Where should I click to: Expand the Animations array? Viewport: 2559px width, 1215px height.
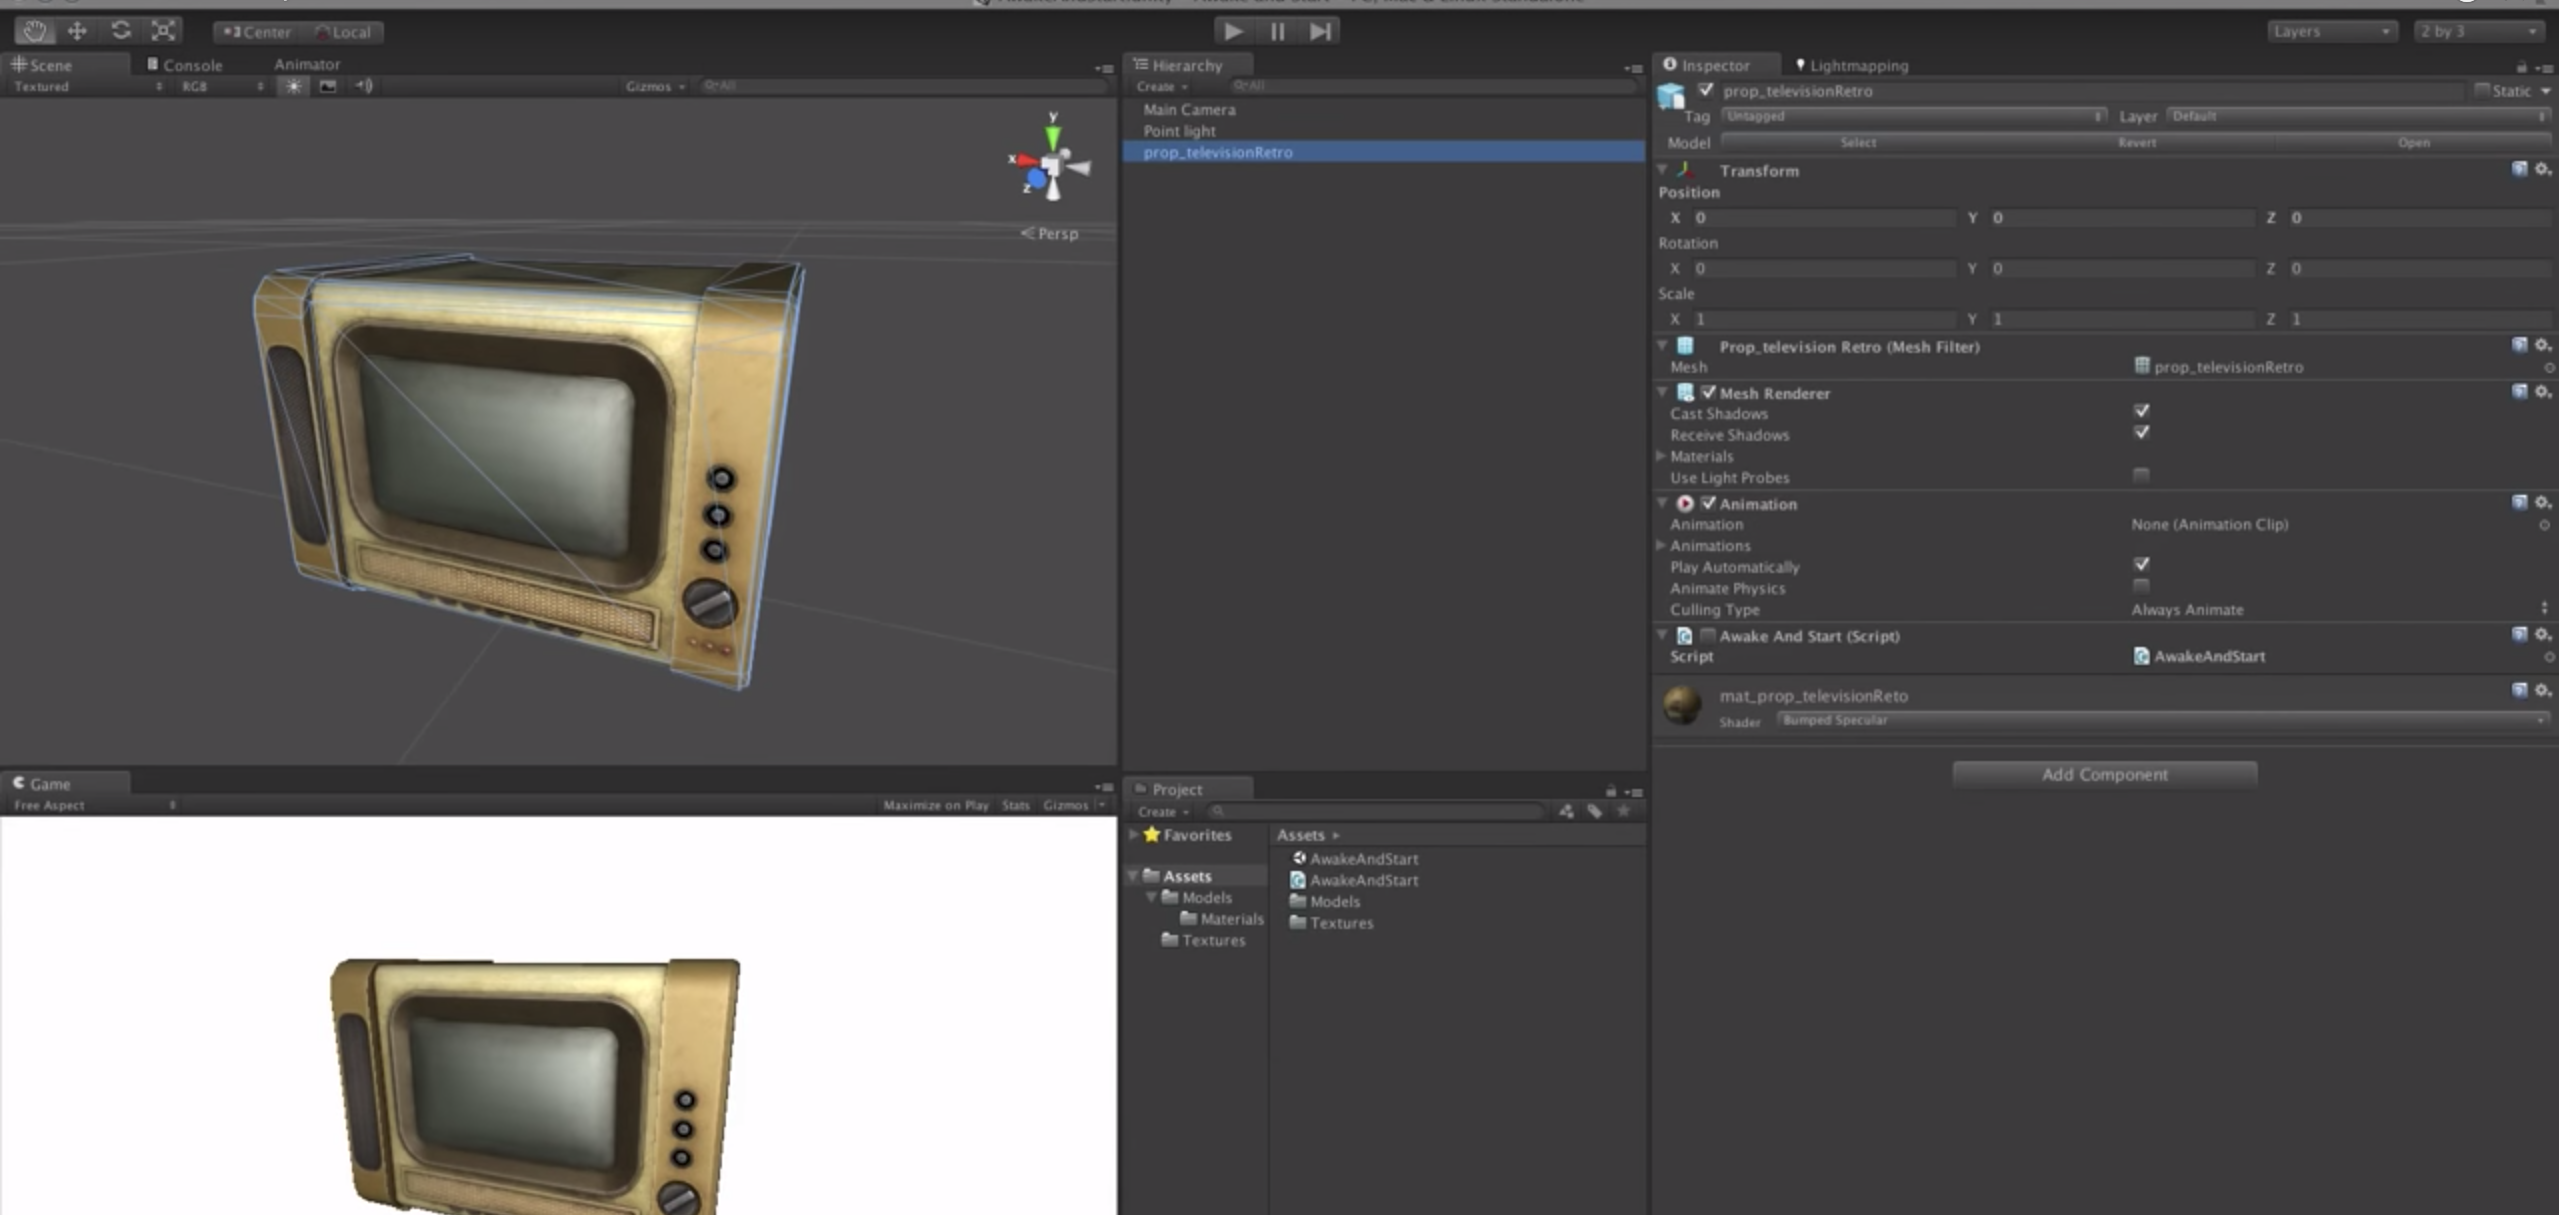coord(1661,545)
